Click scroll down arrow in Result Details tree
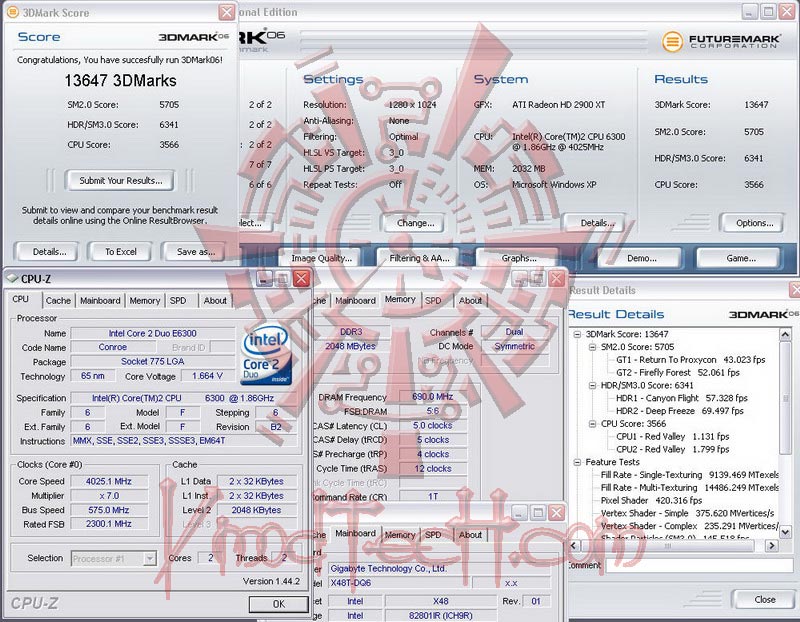 [785, 532]
